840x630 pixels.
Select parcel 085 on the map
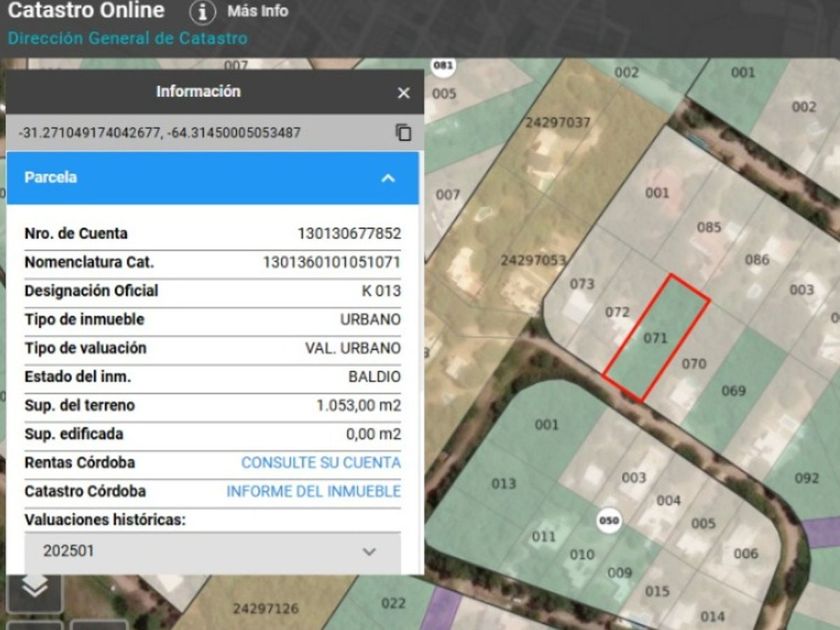point(709,228)
